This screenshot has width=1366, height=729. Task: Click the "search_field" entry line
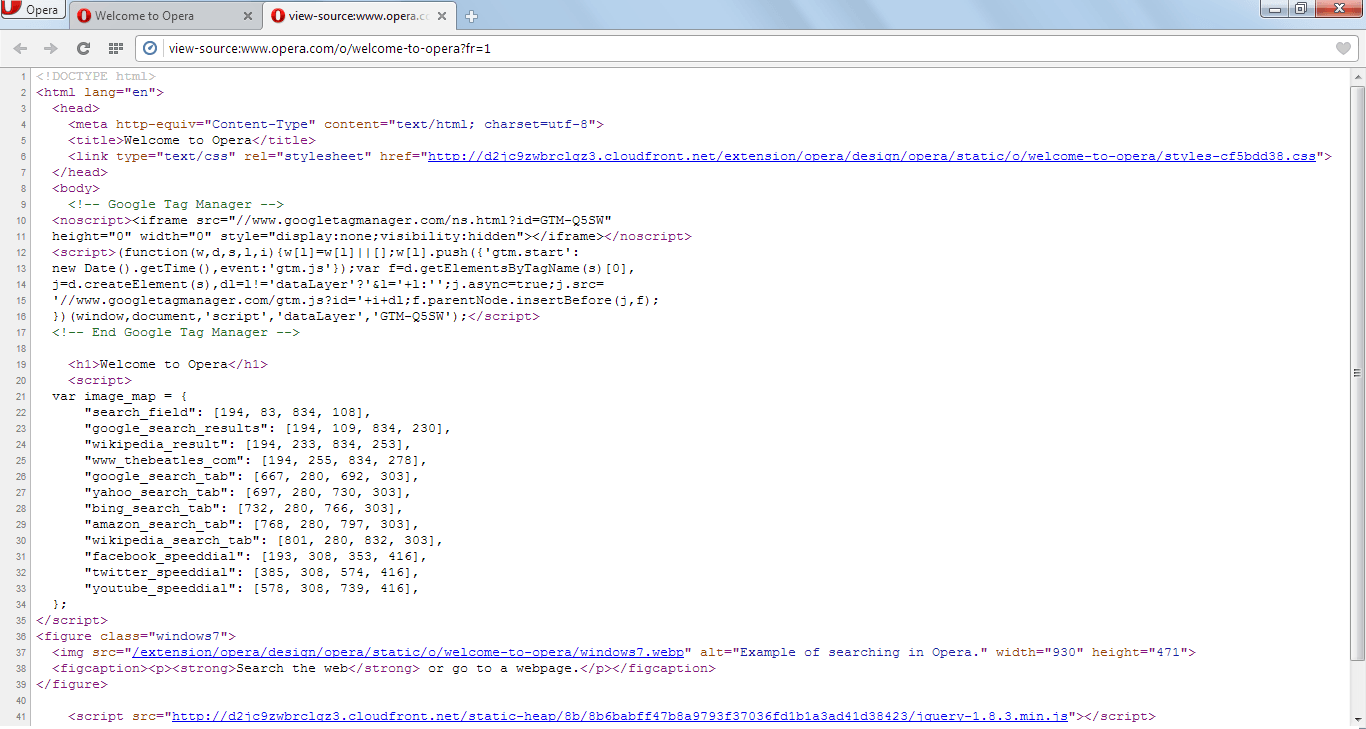tap(228, 412)
